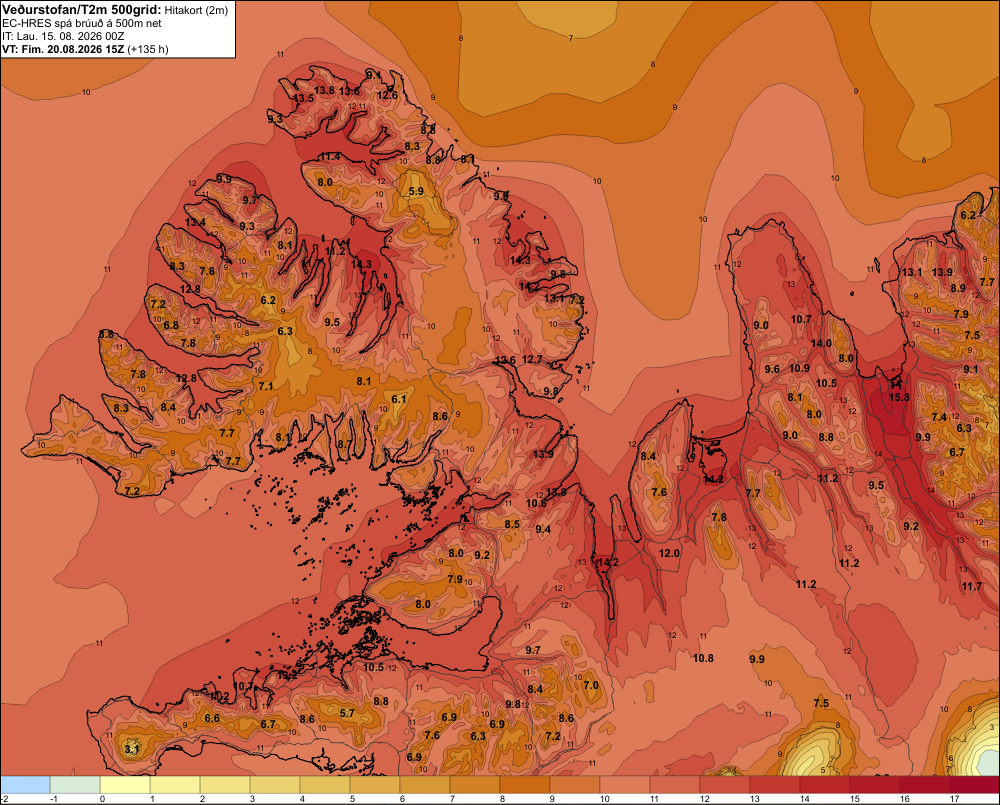Image resolution: width=1000 pixels, height=805 pixels.
Task: Click the 7.4 temperature value
Action: click(939, 417)
